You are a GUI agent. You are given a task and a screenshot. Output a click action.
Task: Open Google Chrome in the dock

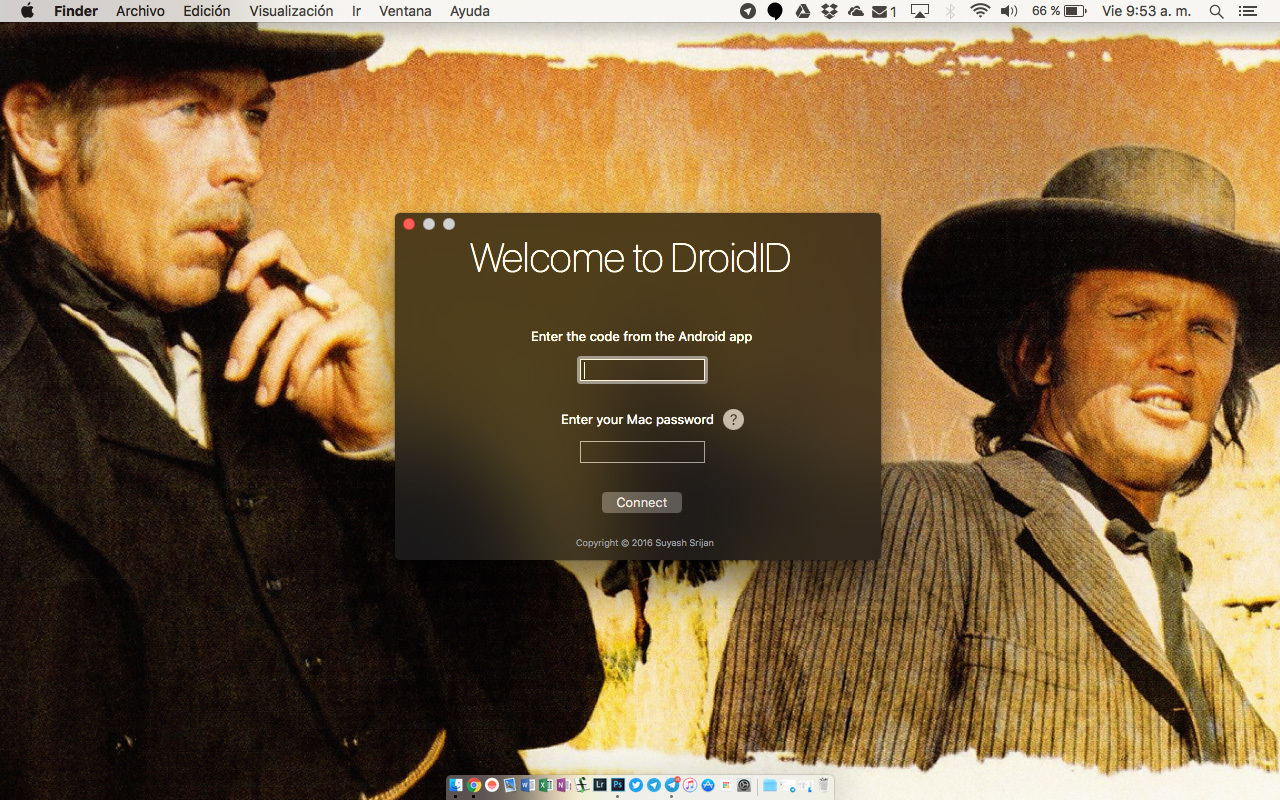click(x=474, y=785)
